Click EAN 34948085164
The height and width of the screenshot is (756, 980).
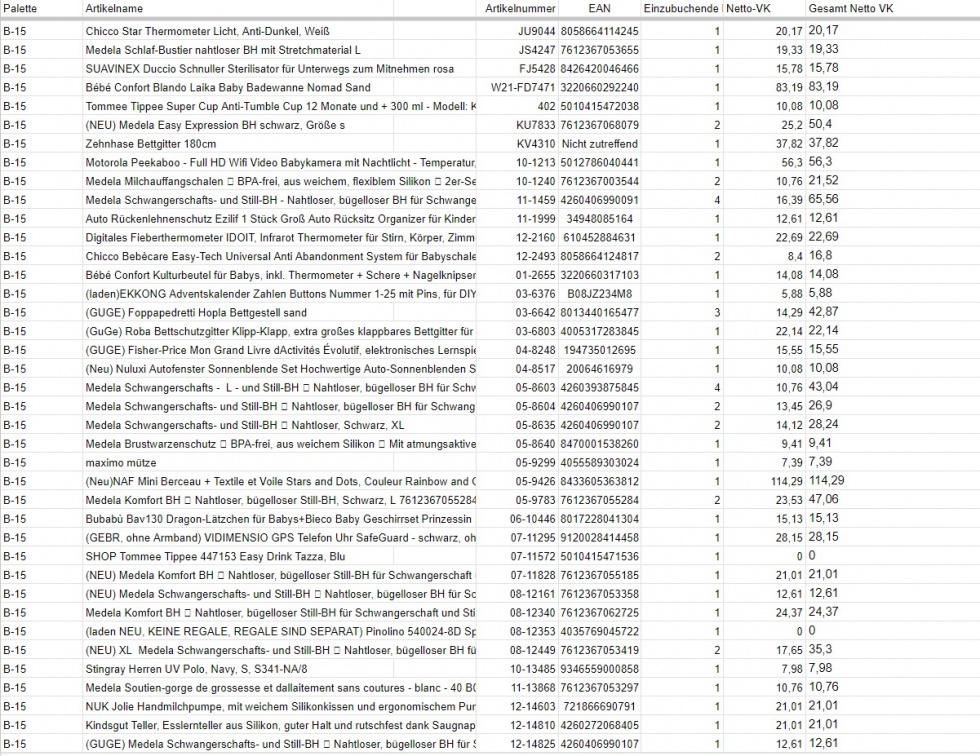coord(599,219)
